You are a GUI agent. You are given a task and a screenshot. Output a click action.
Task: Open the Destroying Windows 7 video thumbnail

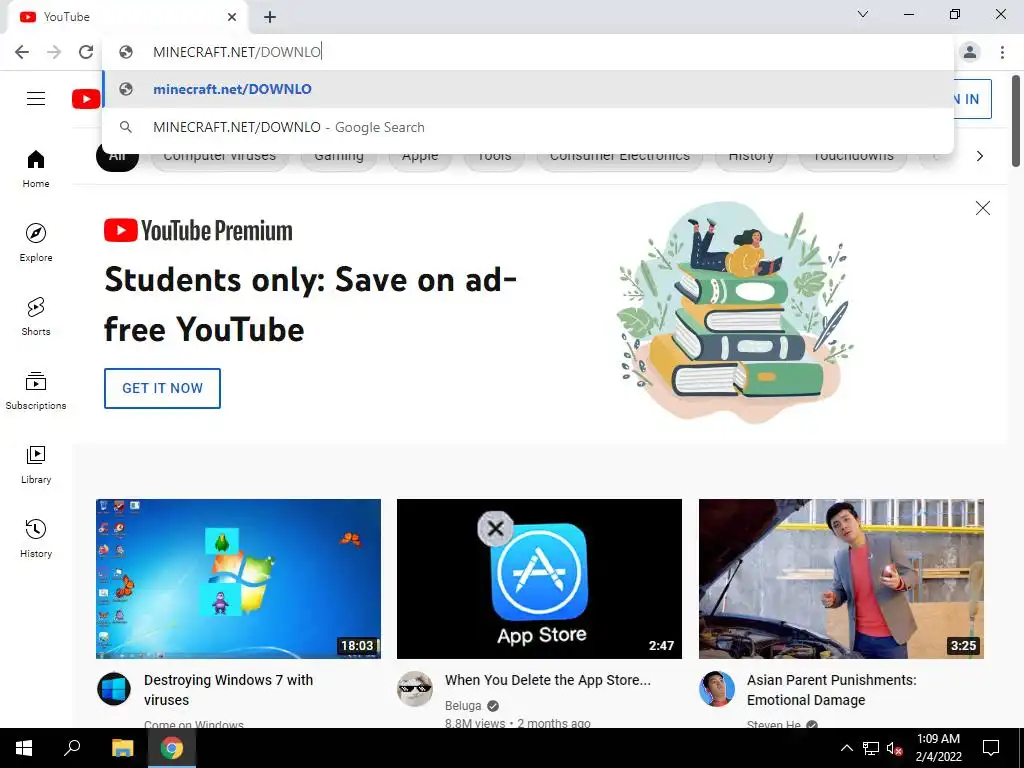[238, 579]
